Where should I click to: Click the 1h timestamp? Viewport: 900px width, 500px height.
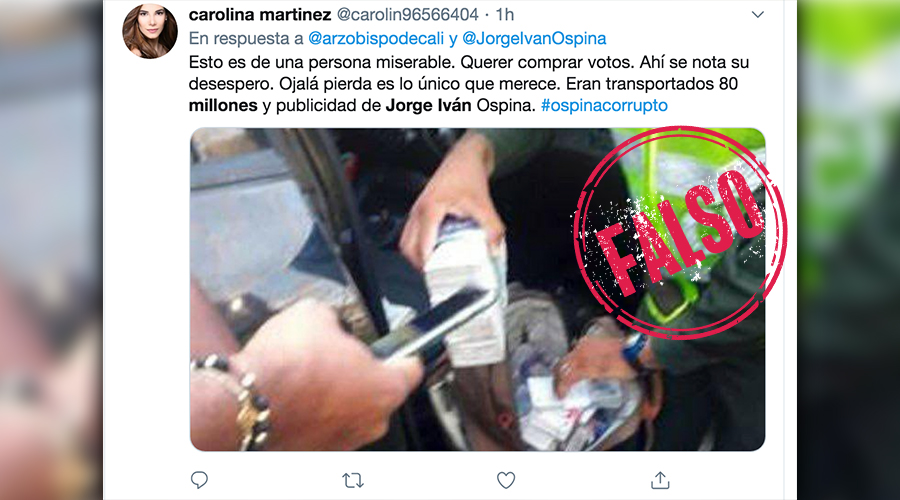tap(505, 14)
